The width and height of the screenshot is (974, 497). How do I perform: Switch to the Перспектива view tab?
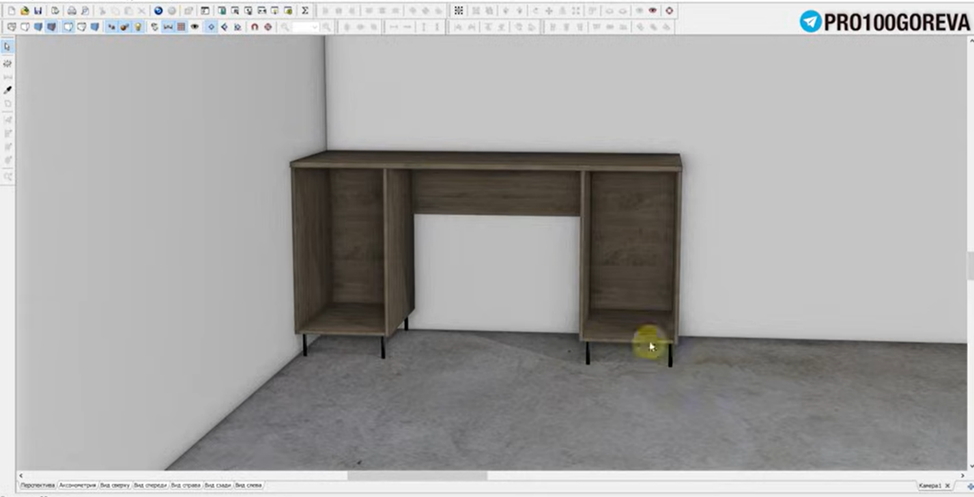coord(37,485)
